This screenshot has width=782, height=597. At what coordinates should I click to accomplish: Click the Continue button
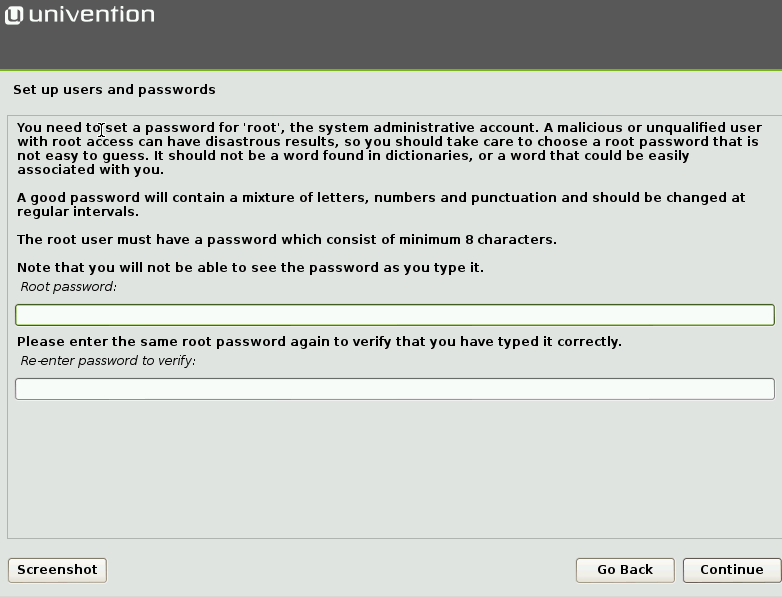point(732,570)
